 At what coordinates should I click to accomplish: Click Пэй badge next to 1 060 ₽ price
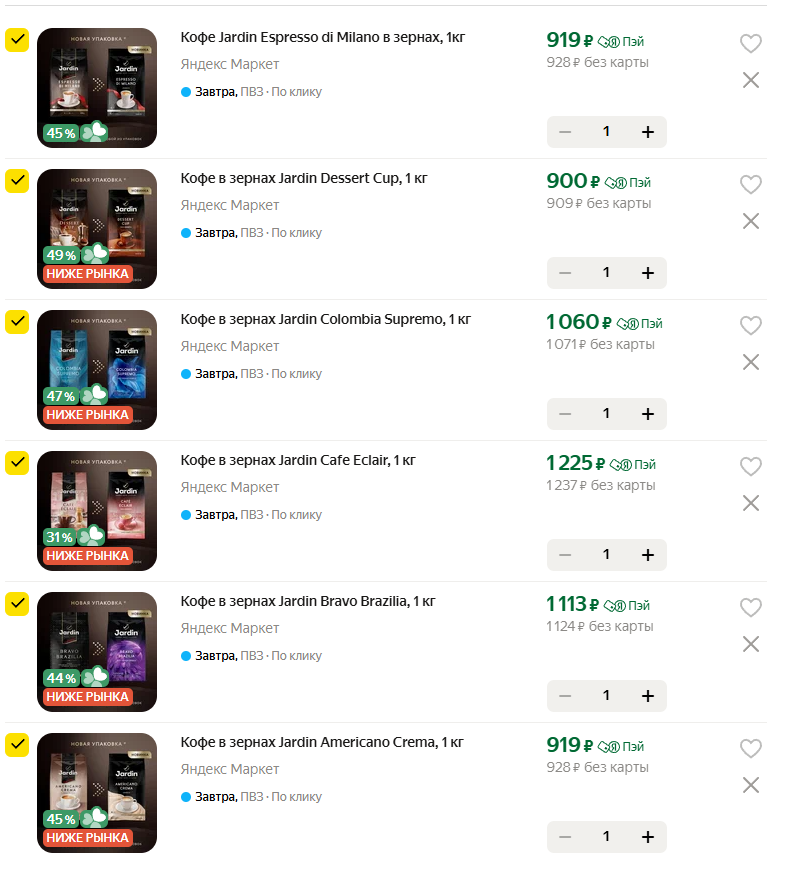[640, 324]
